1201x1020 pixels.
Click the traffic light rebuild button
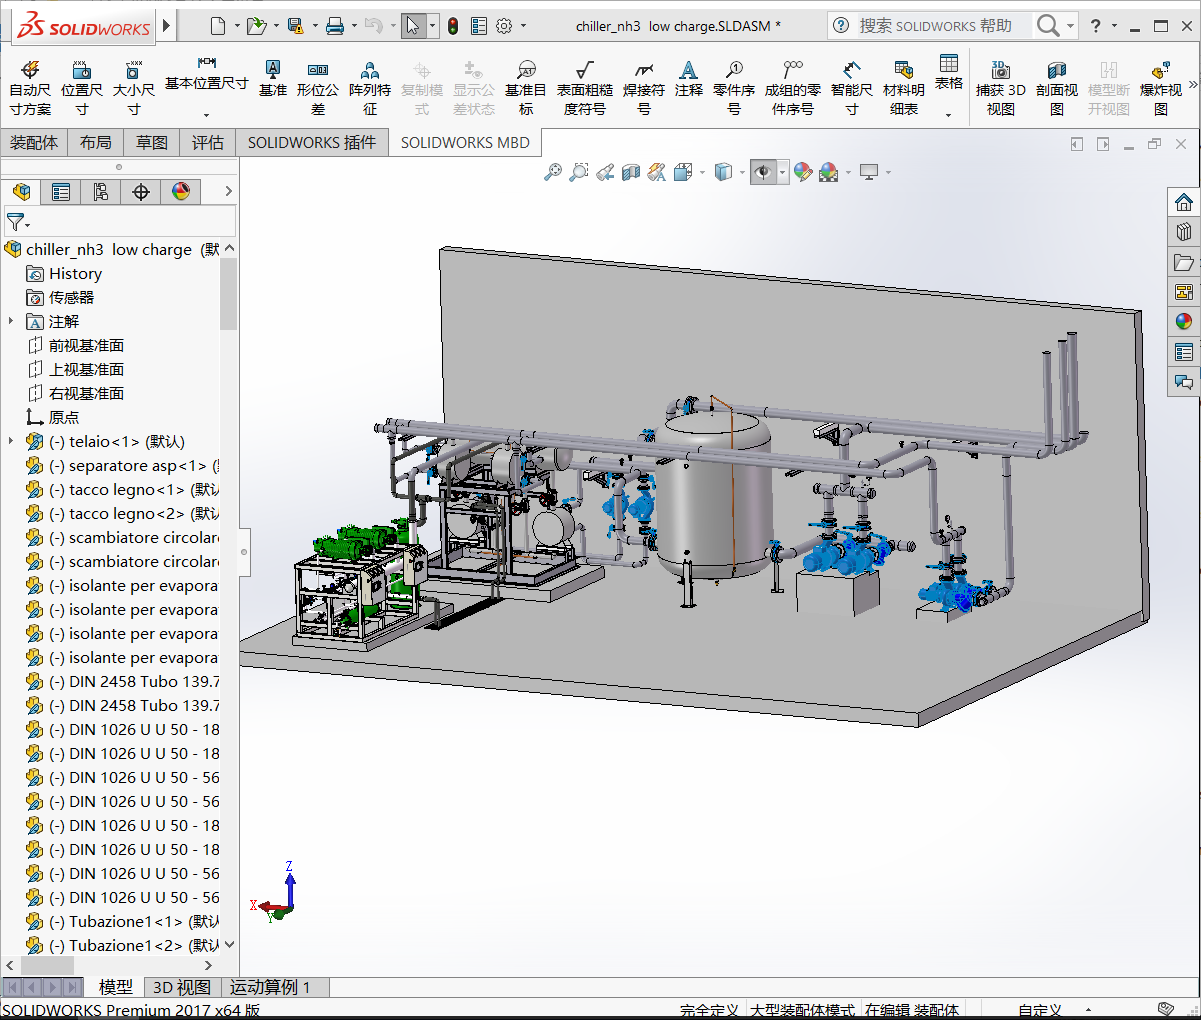pyautogui.click(x=453, y=26)
